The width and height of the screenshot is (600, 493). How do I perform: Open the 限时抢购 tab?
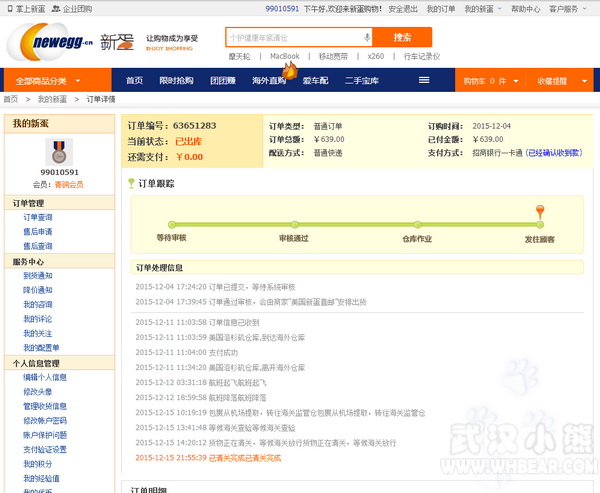tap(176, 80)
